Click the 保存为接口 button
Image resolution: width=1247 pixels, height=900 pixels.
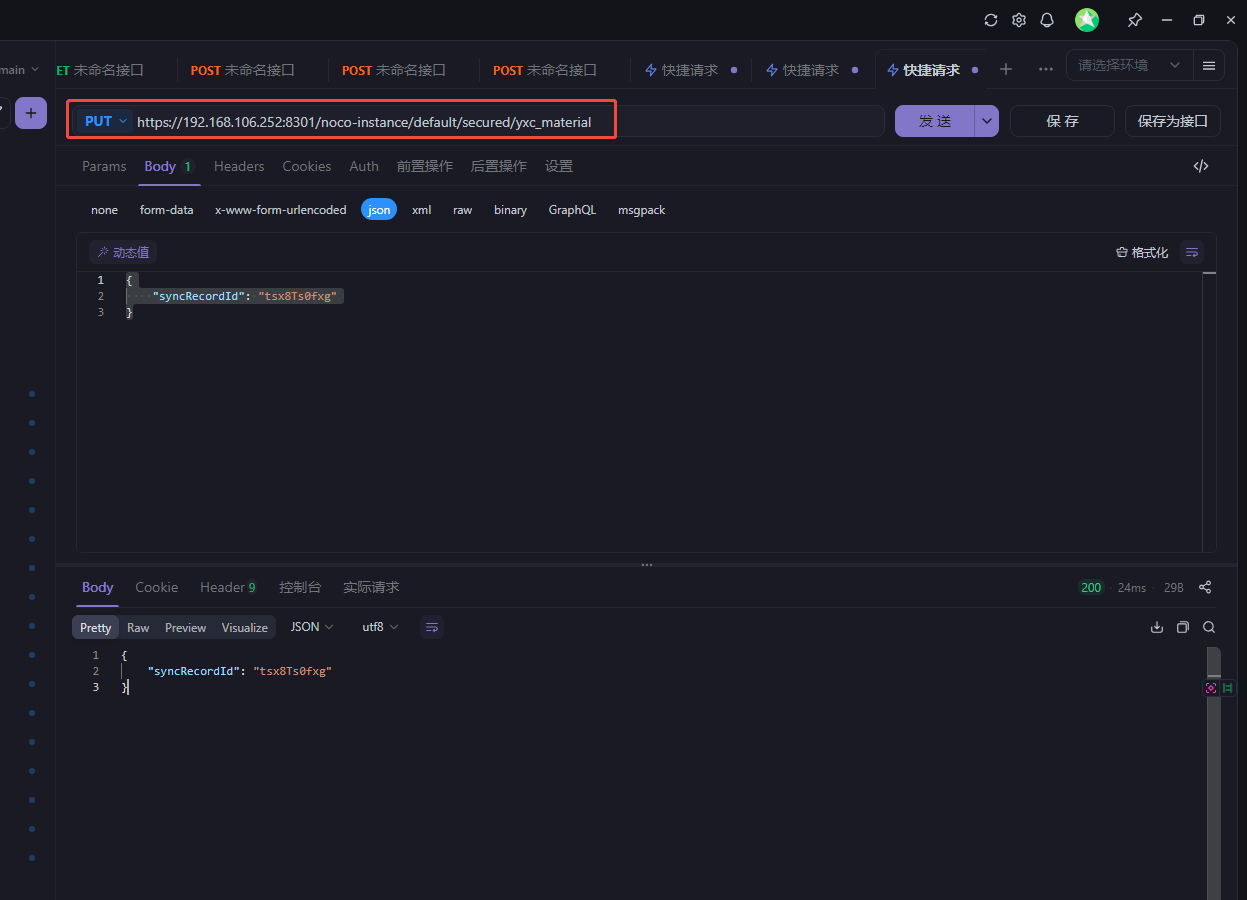(1172, 121)
